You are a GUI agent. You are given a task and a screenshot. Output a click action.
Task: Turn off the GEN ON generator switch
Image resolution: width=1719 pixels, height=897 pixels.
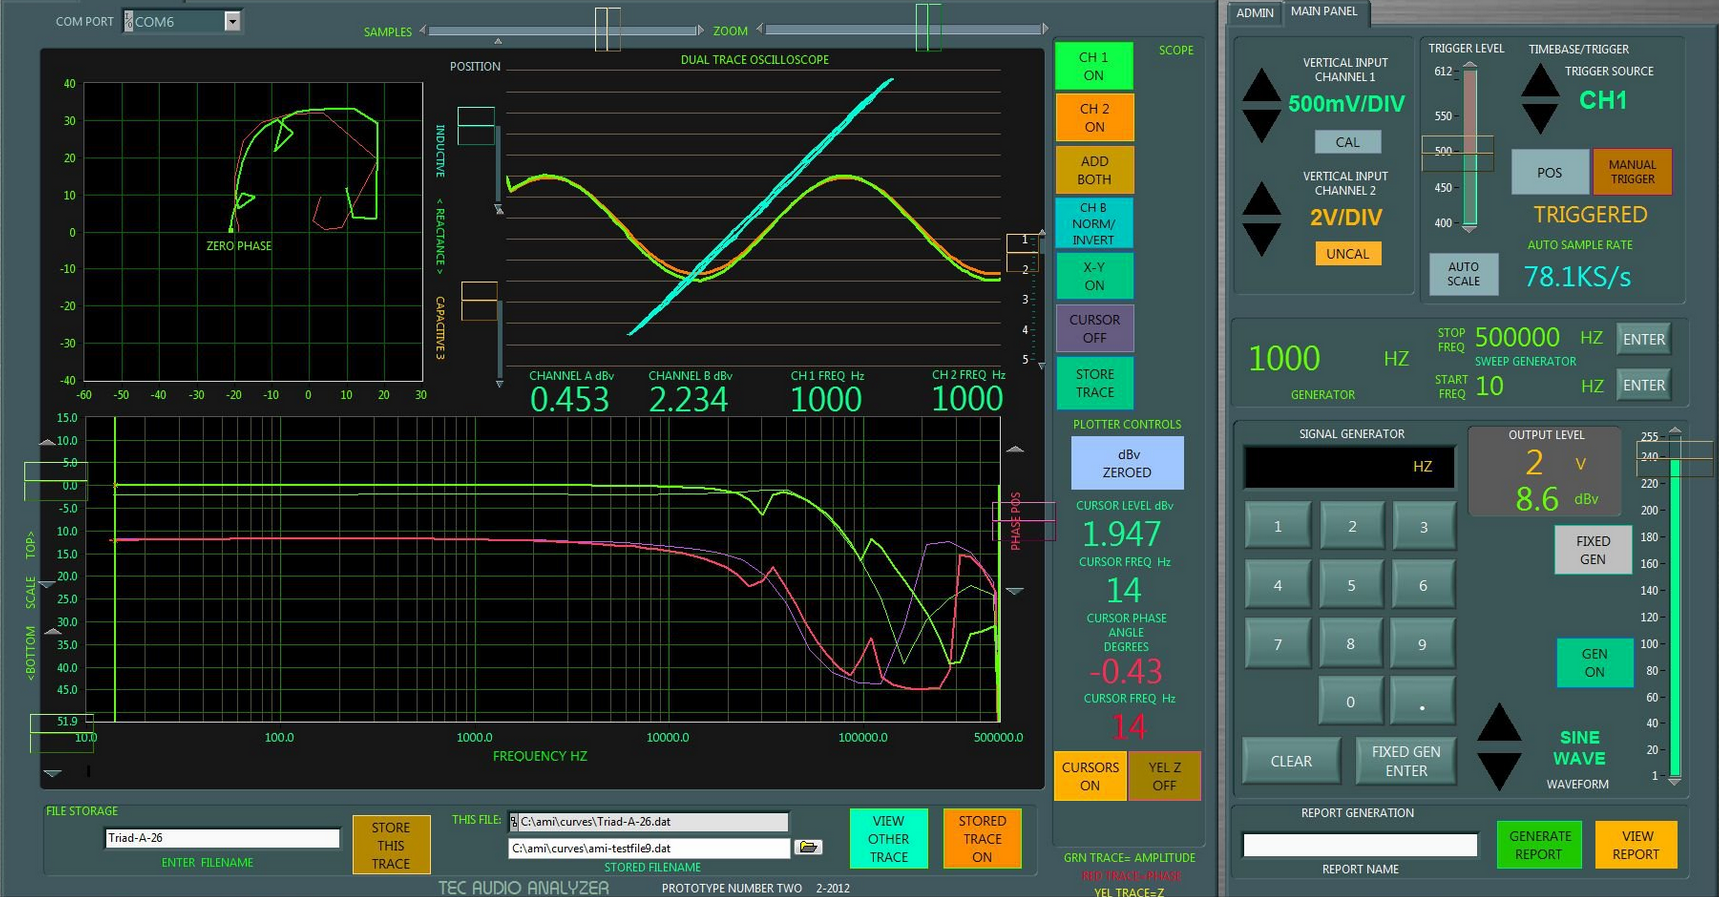[x=1593, y=662]
